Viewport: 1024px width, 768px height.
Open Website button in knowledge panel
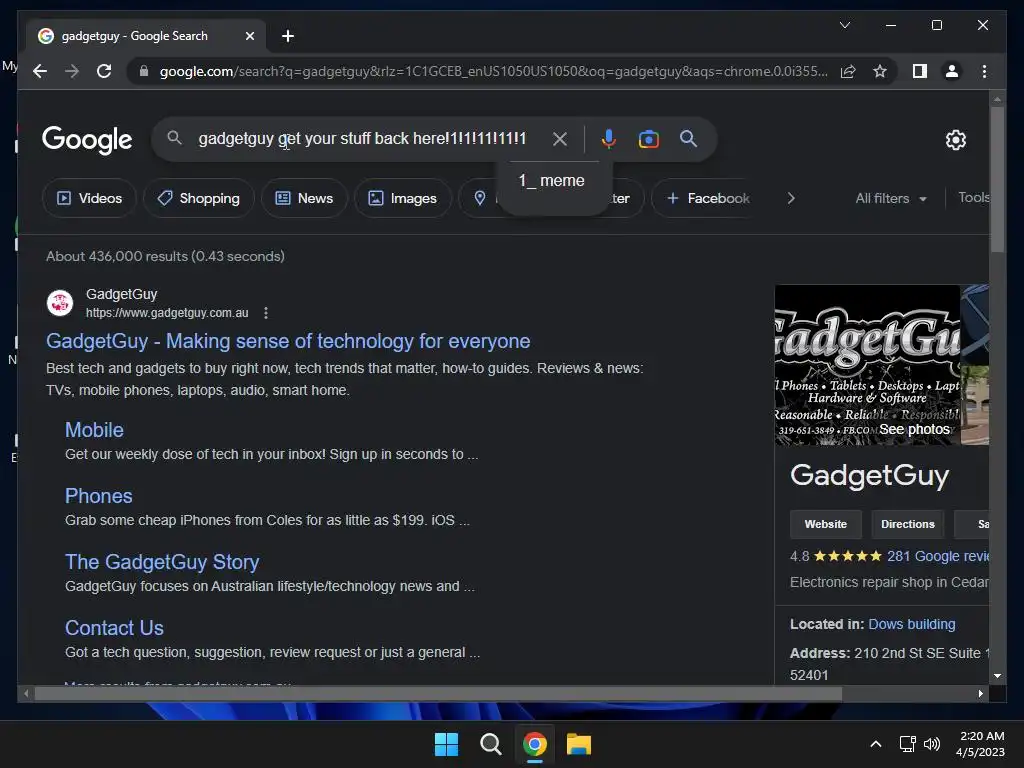point(825,524)
